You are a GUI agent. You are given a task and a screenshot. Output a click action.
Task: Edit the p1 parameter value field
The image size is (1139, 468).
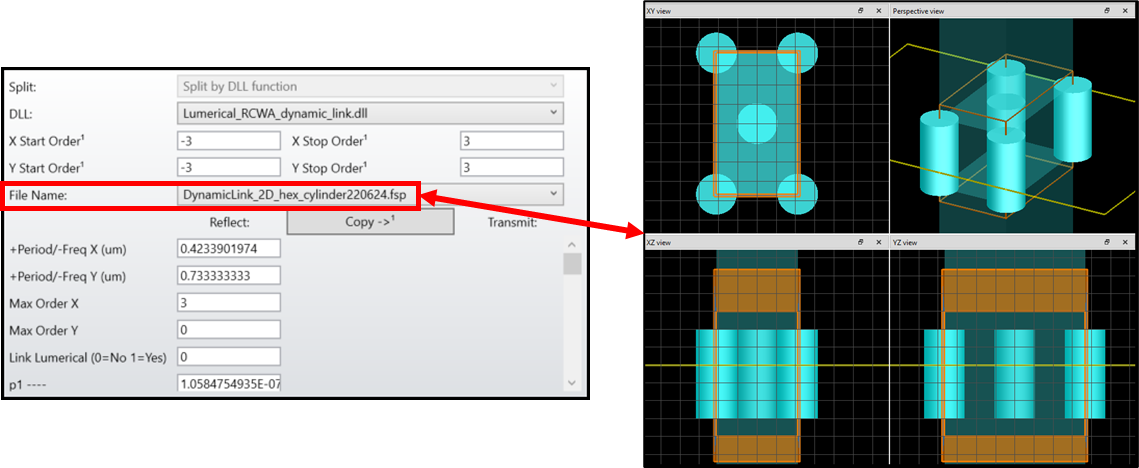pyautogui.click(x=229, y=383)
